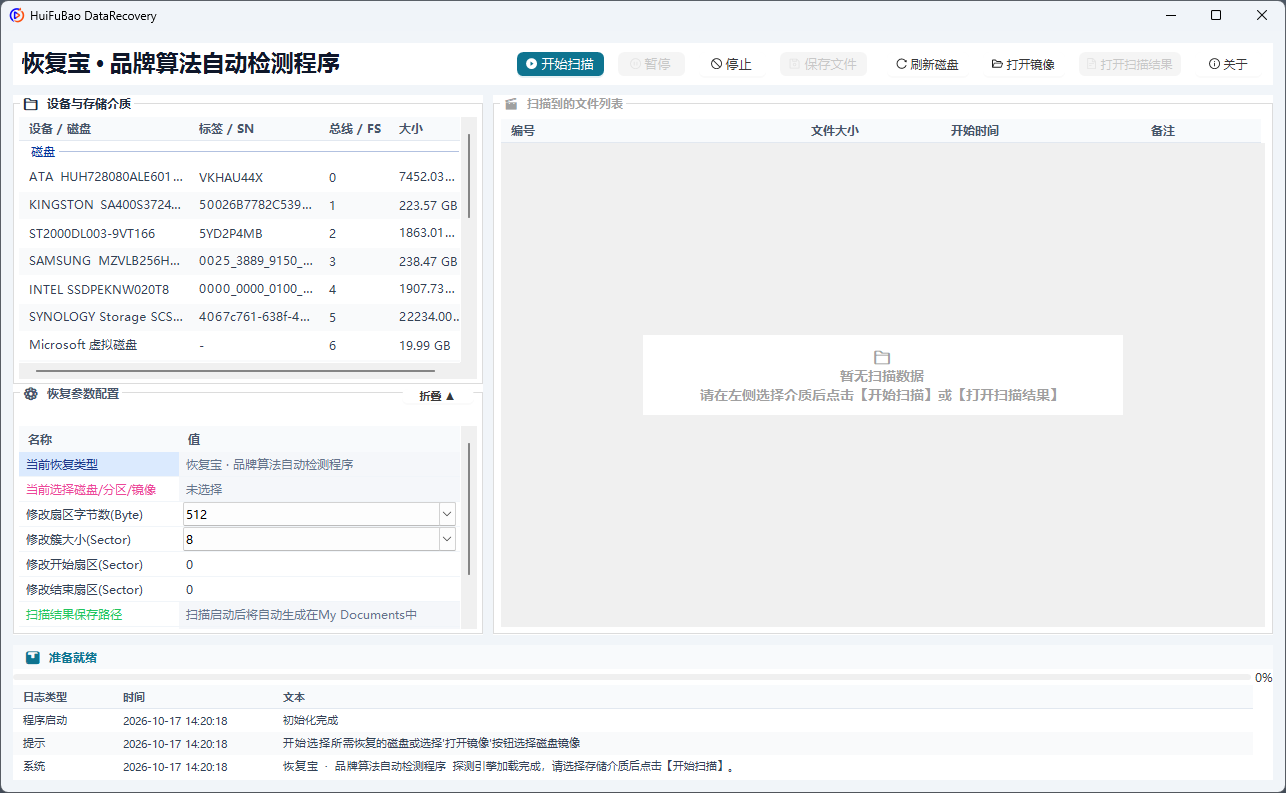
Task: Click the 总线 / FS column header
Action: click(355, 129)
